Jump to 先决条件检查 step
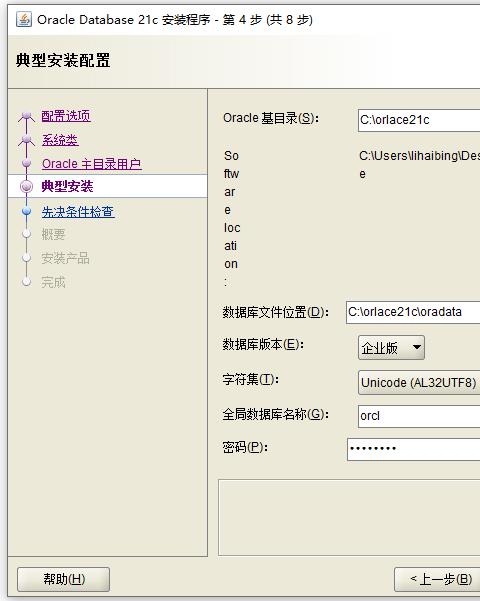 [78, 212]
